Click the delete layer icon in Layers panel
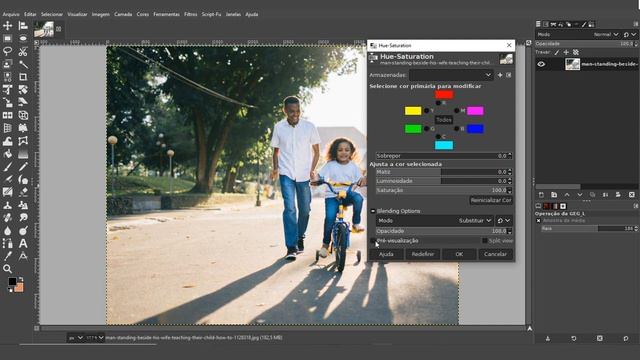The image size is (640, 360). [631, 195]
